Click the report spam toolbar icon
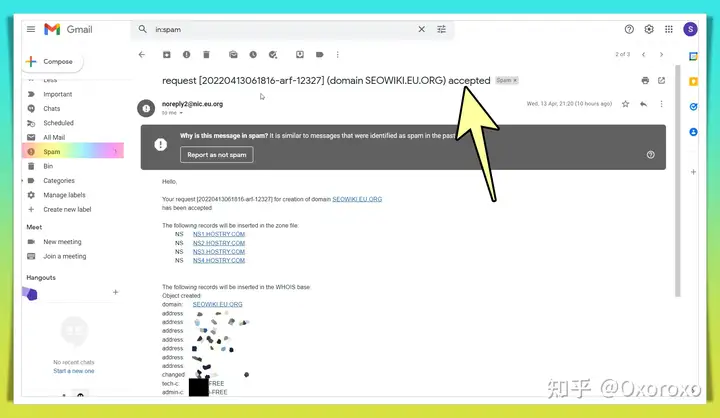 coord(186,55)
